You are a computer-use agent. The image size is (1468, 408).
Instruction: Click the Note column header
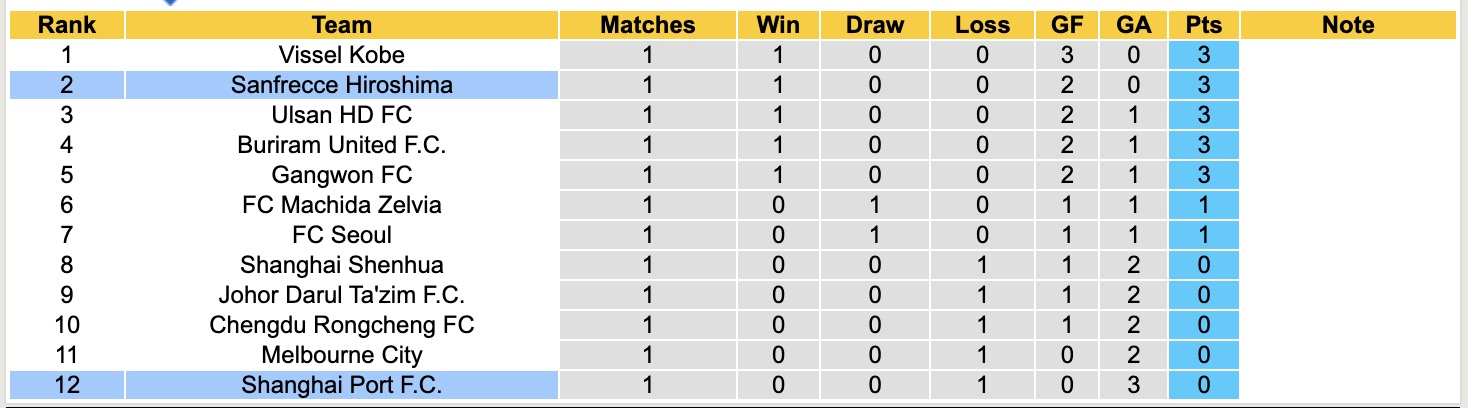pyautogui.click(x=1348, y=25)
